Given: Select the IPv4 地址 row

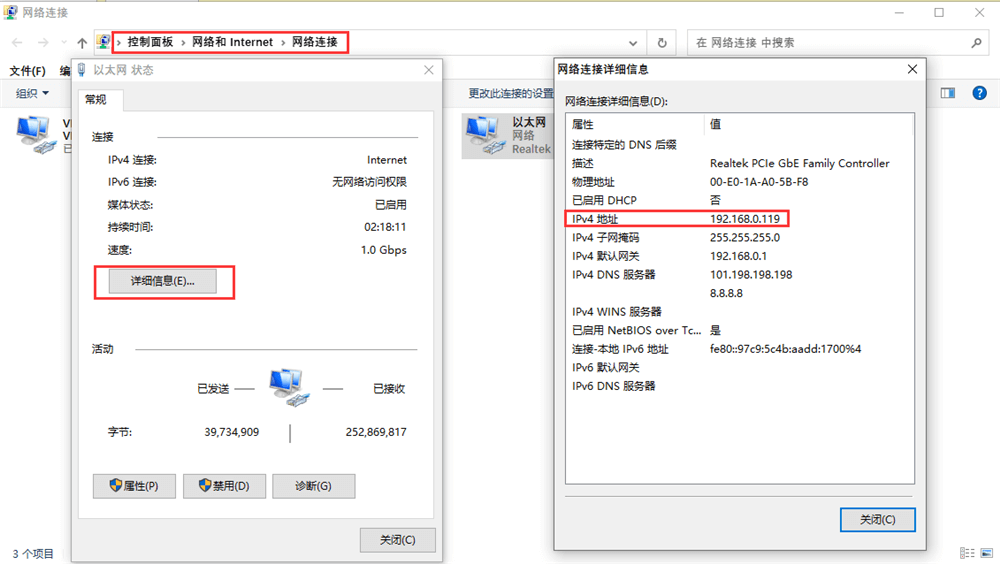Looking at the screenshot, I should [740, 219].
